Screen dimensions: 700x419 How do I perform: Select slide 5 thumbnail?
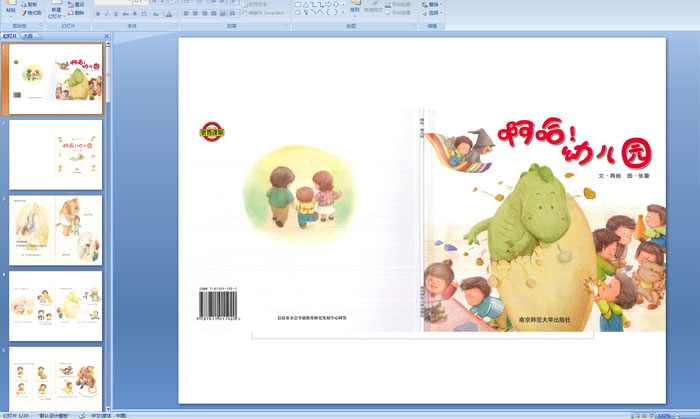pyautogui.click(x=55, y=379)
